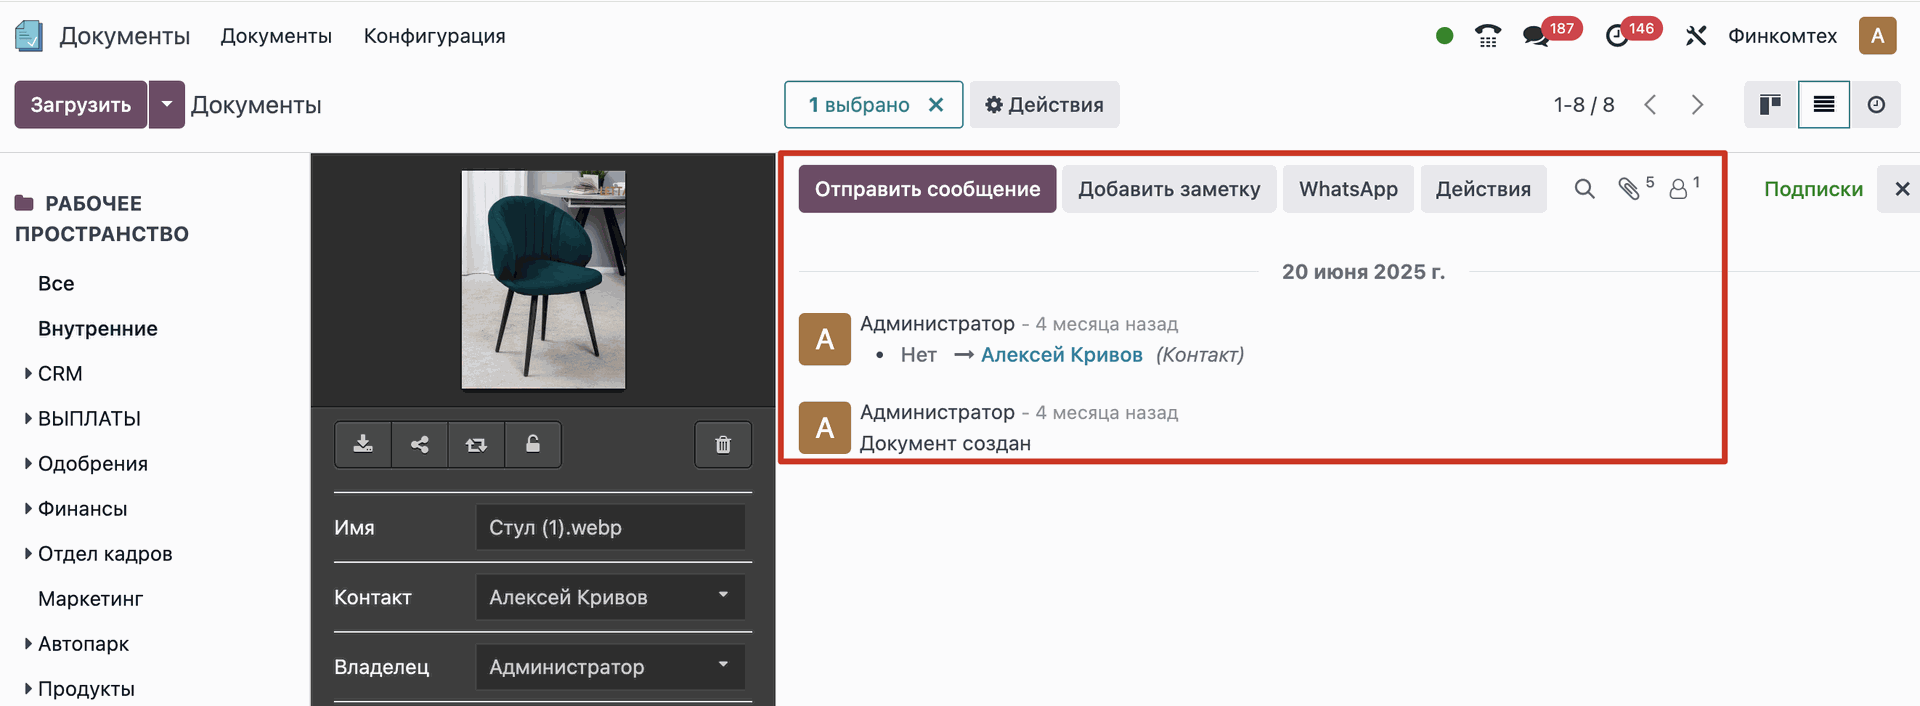The height and width of the screenshot is (706, 1920).
Task: Open the Конфигурация menu
Action: [434, 36]
